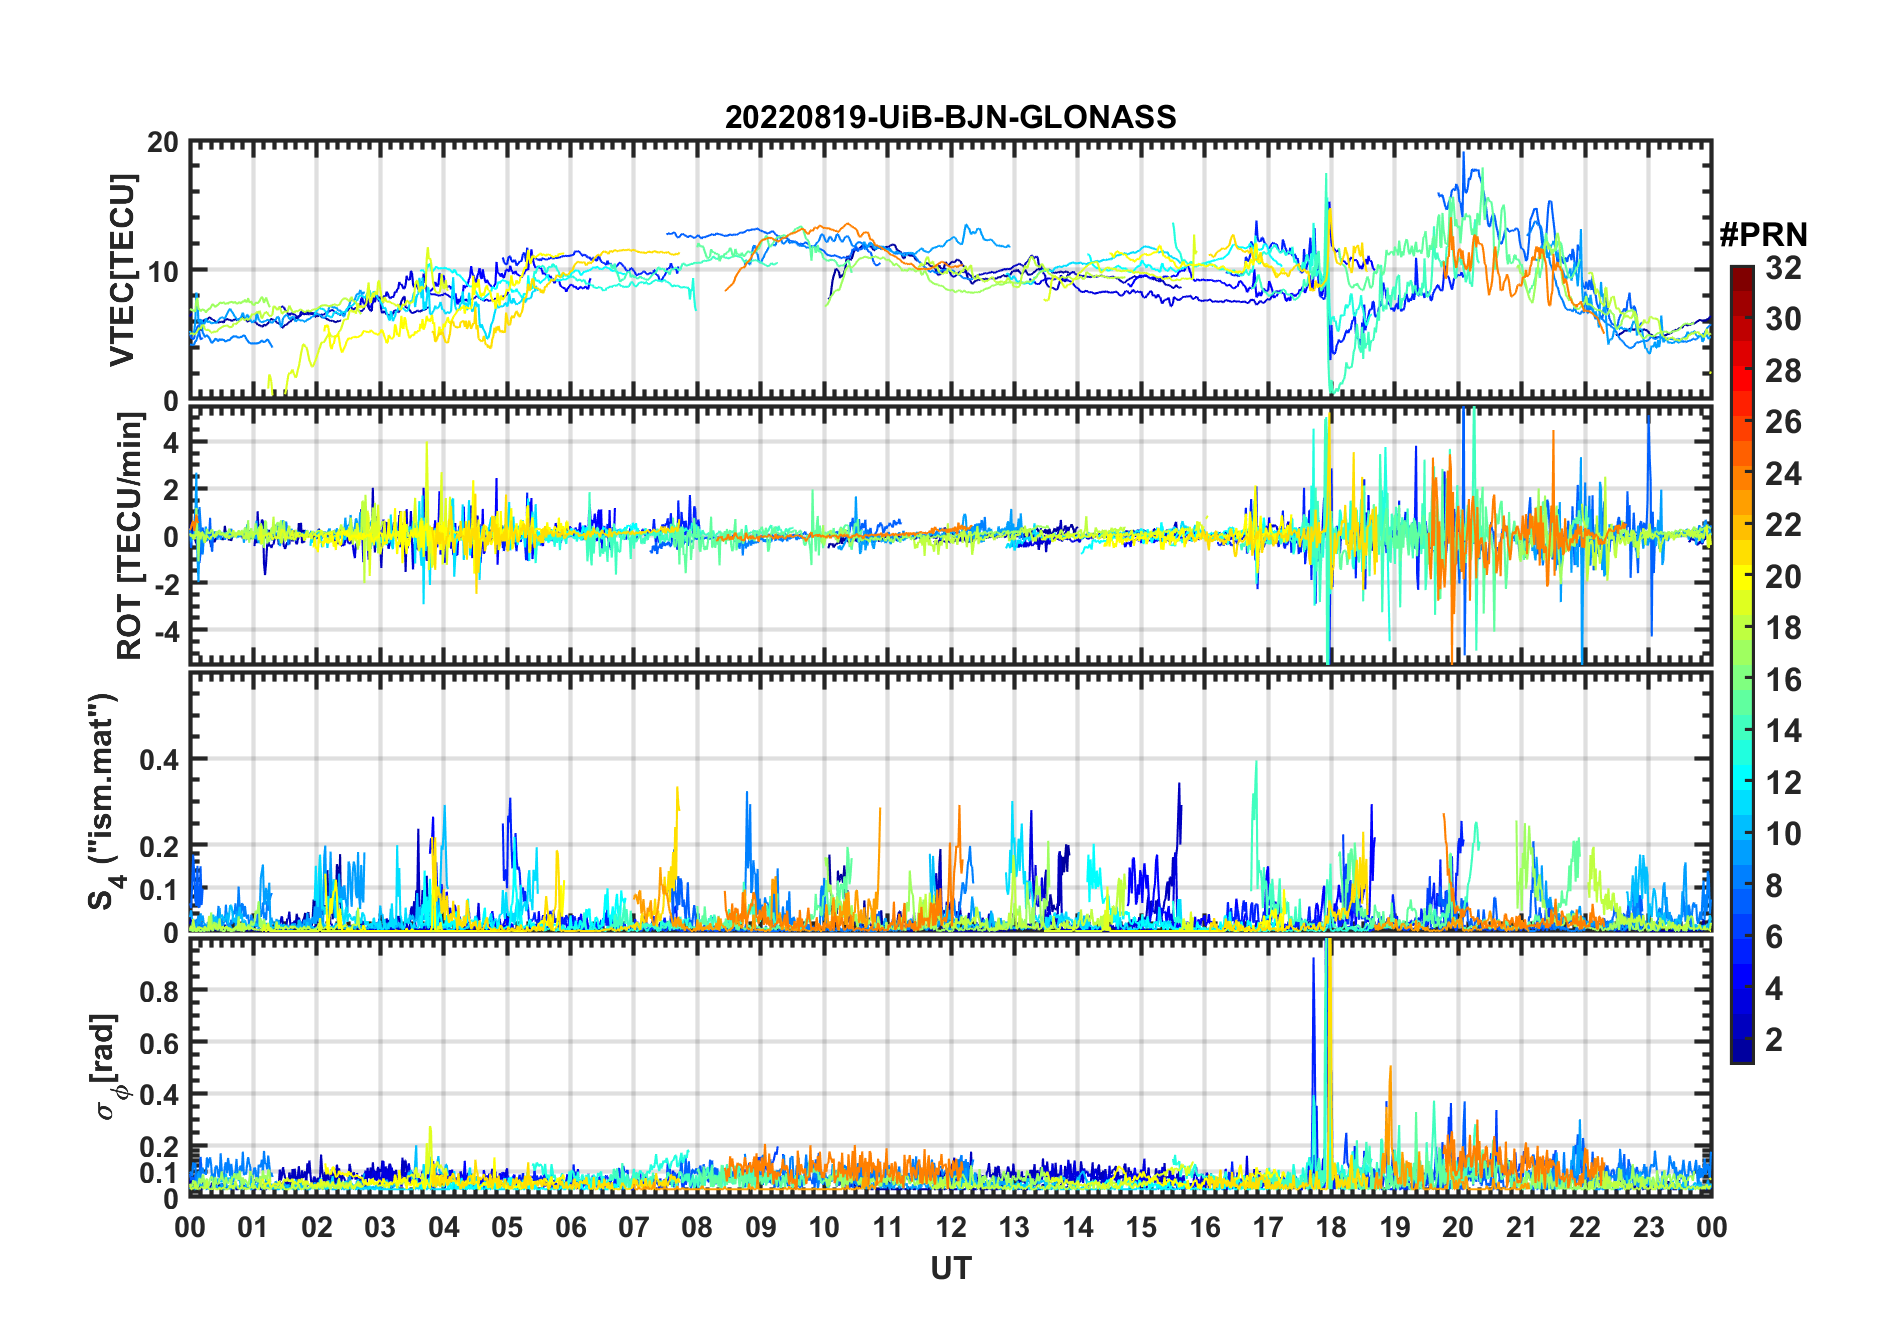Screen dimensions: 1902x1330
Task: Click colorbar tick label 2
Action: [1774, 1040]
